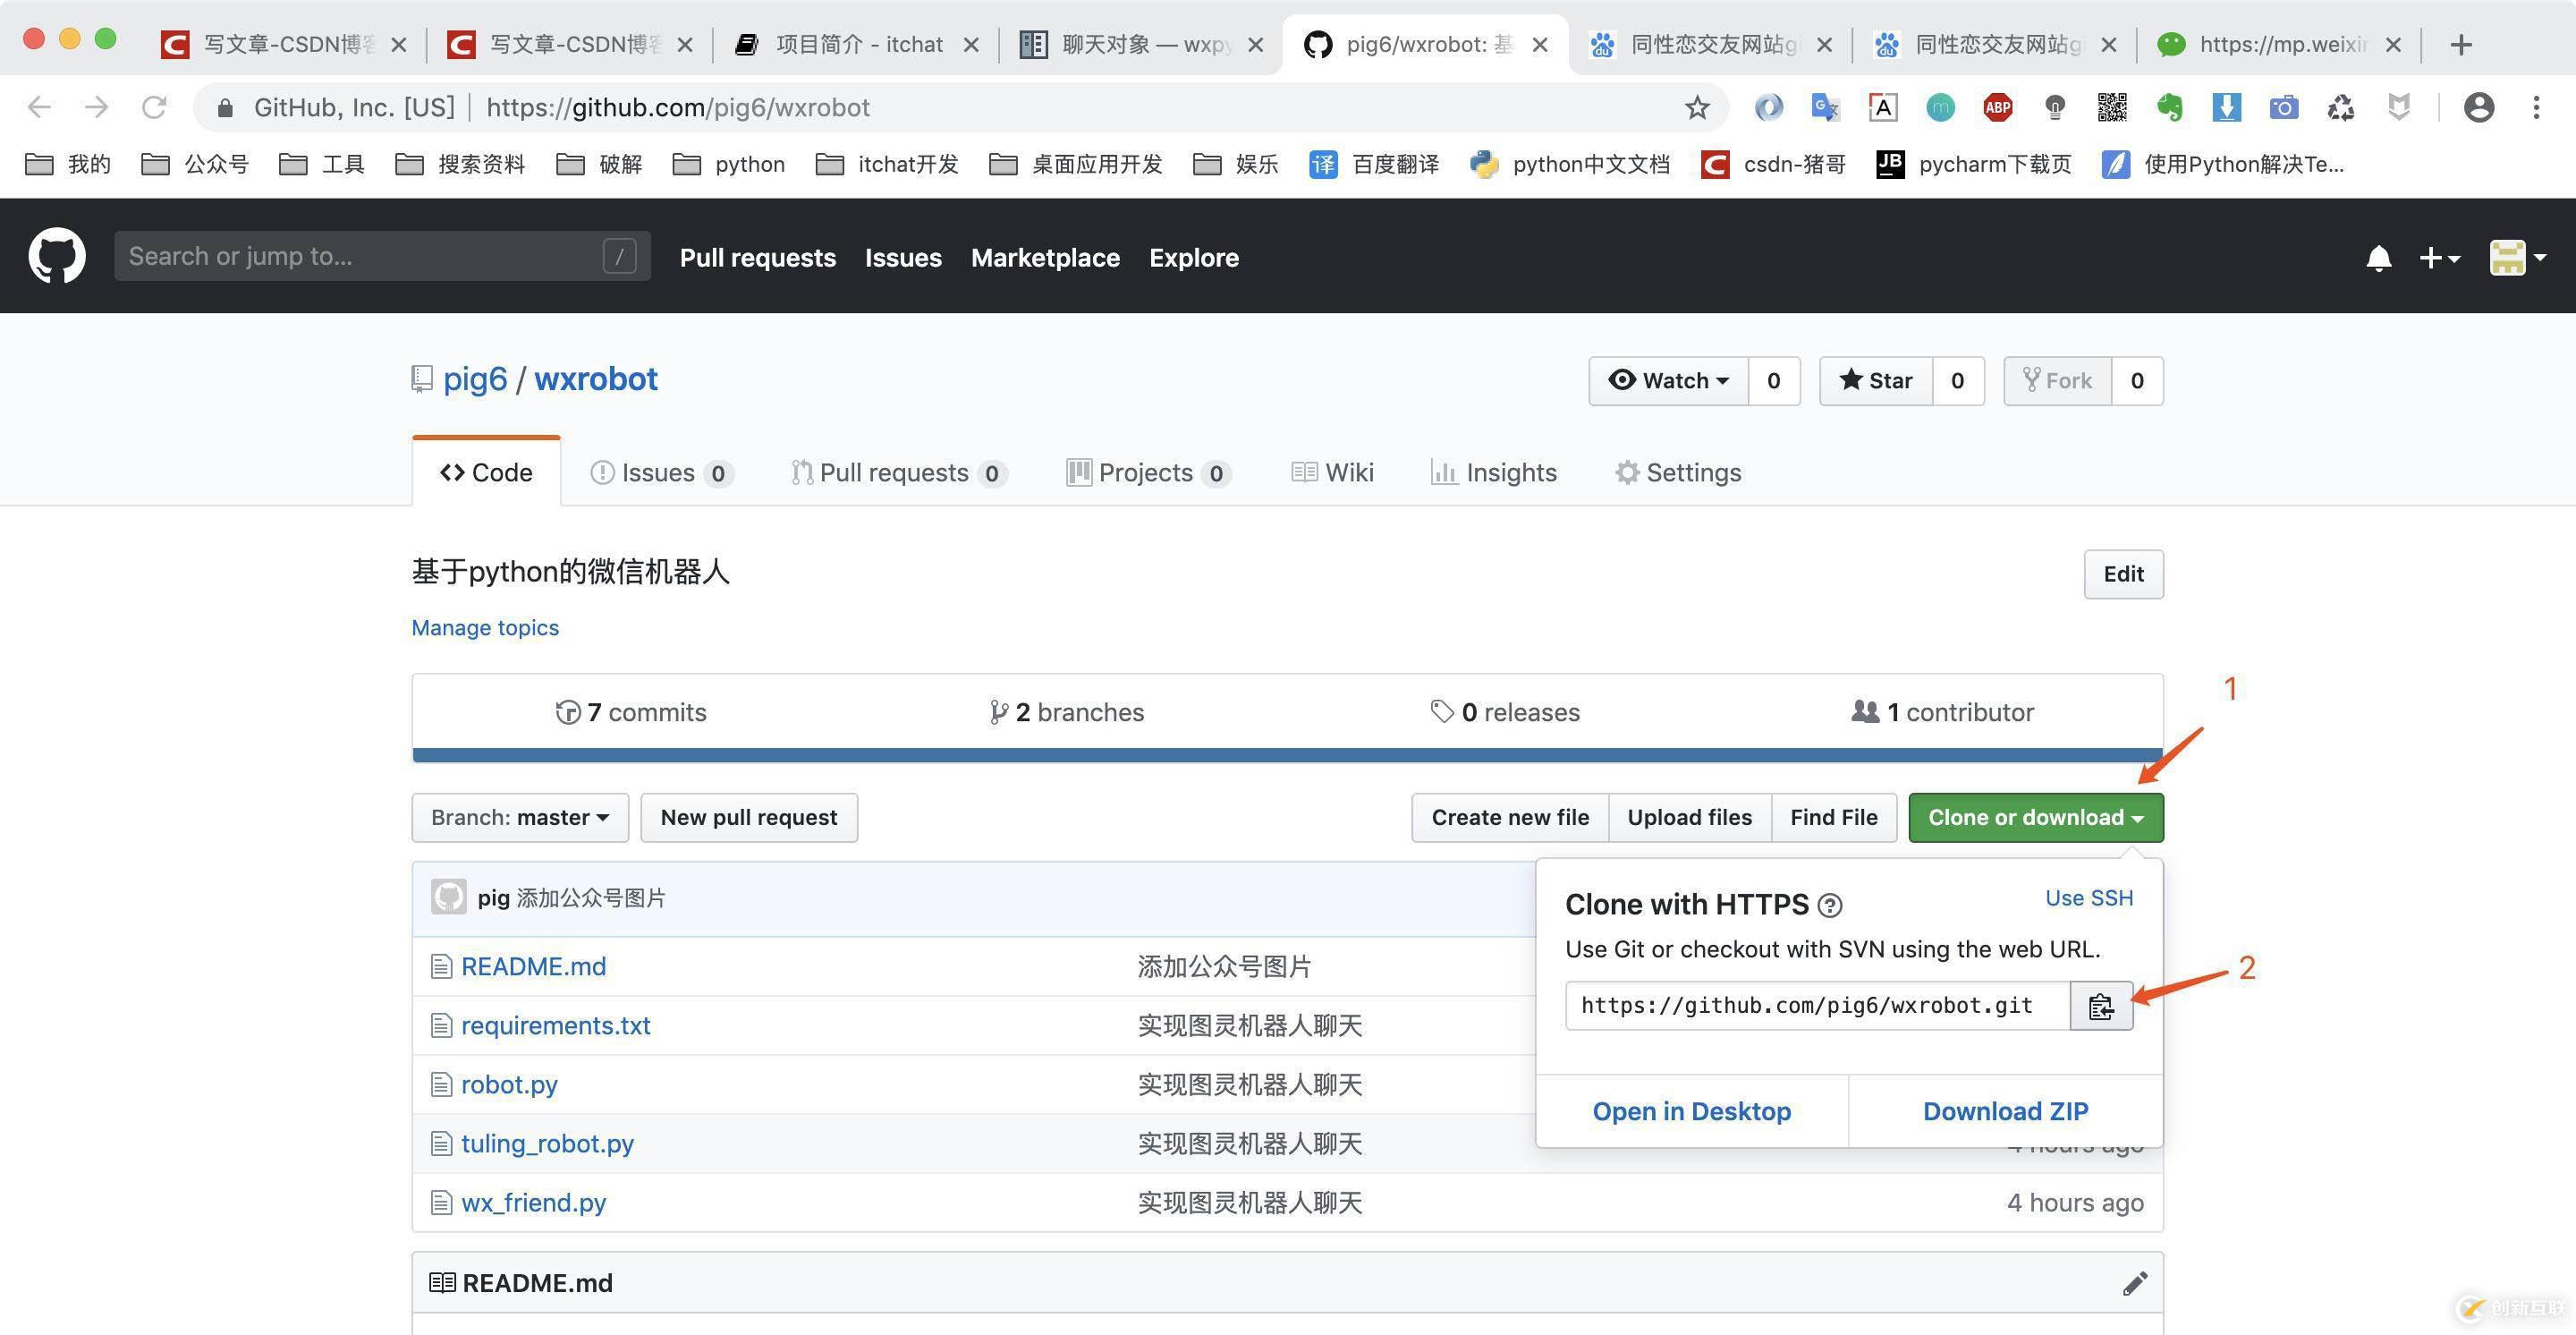Screen dimensions: 2576x1335
Task: Click Download ZIP button
Action: coord(2004,1110)
